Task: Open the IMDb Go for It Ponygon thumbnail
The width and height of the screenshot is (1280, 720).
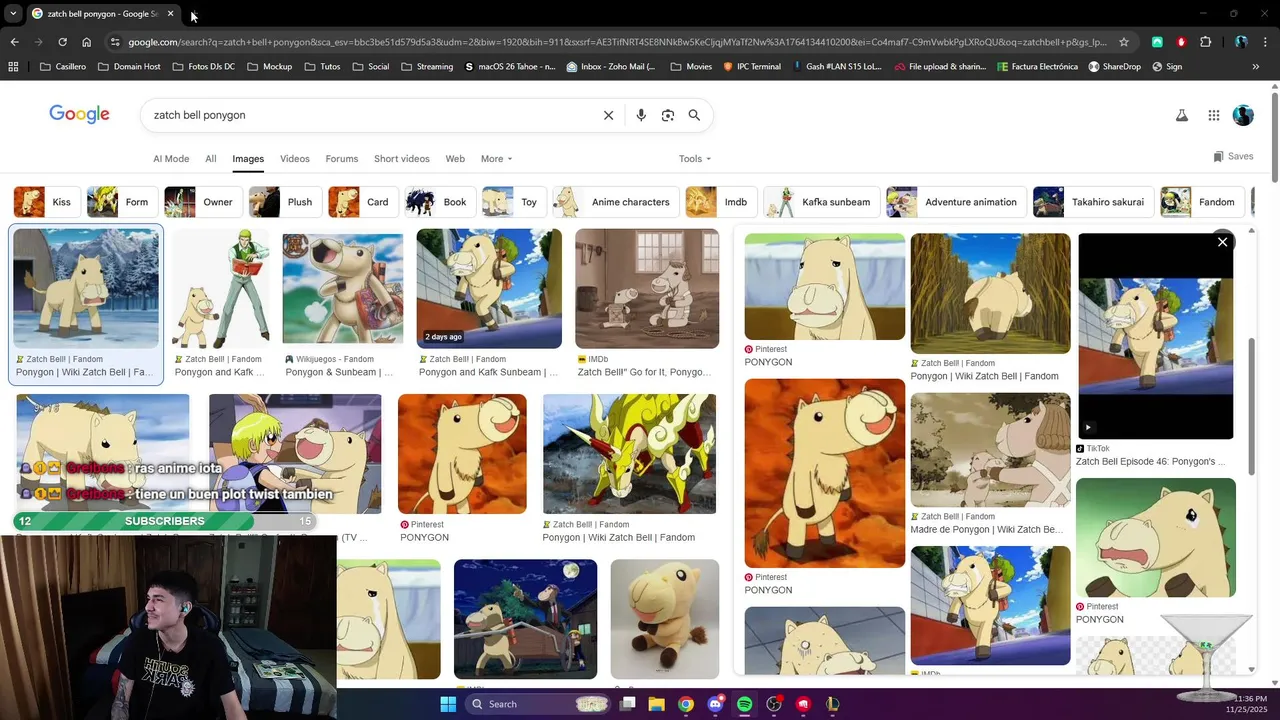Action: click(x=647, y=288)
